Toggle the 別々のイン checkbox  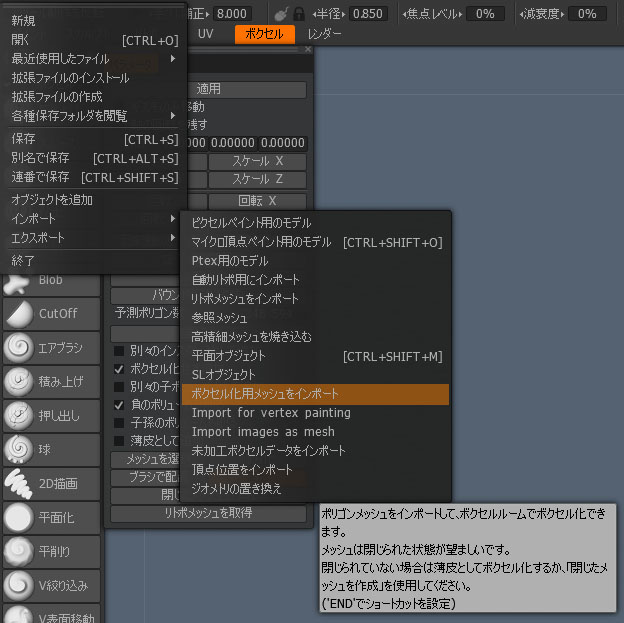119,351
